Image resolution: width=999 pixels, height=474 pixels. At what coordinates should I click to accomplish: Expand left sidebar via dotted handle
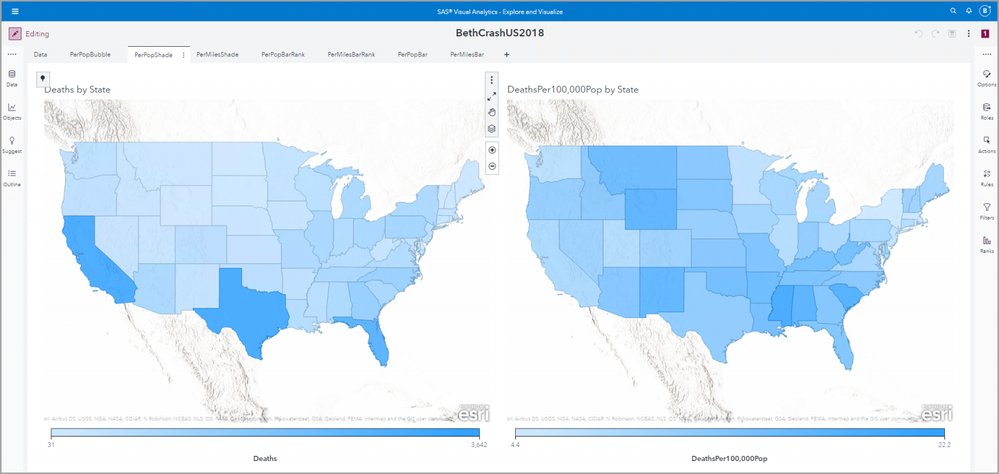pos(12,55)
